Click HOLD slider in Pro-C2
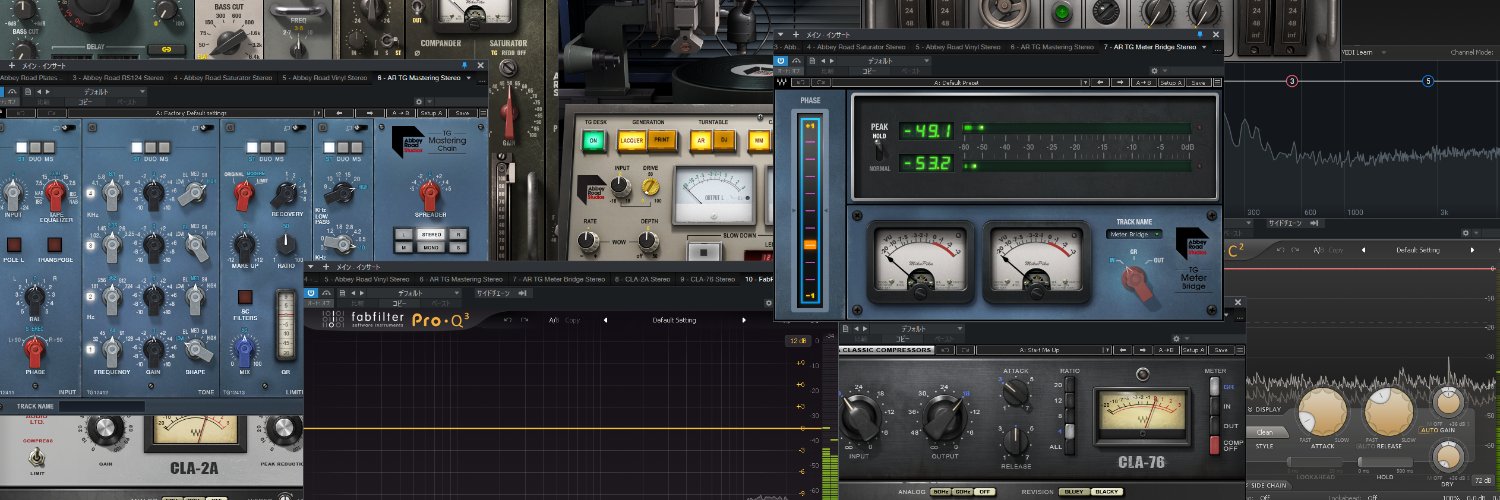The image size is (1500, 500). click(1385, 462)
